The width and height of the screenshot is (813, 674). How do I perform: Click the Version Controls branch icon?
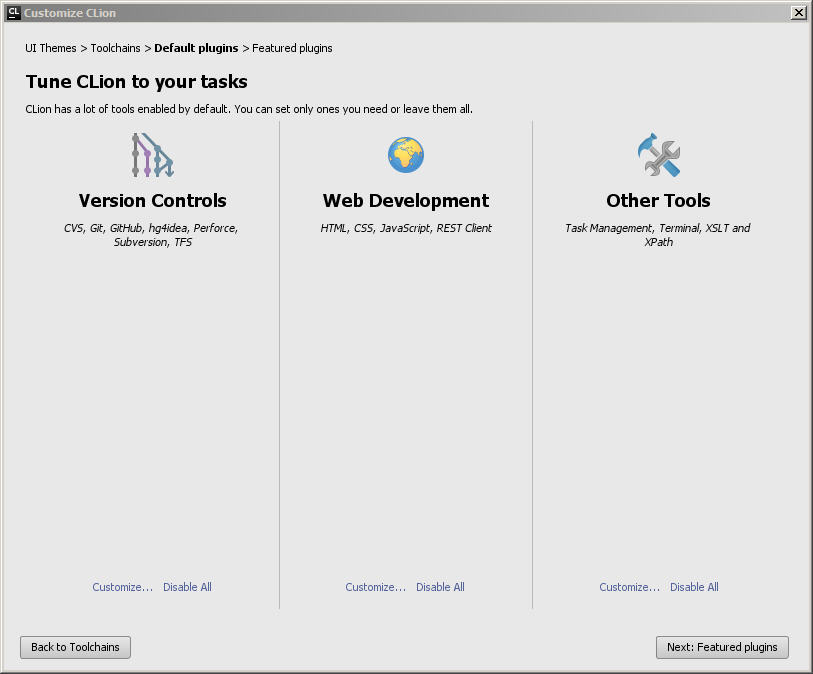[152, 154]
